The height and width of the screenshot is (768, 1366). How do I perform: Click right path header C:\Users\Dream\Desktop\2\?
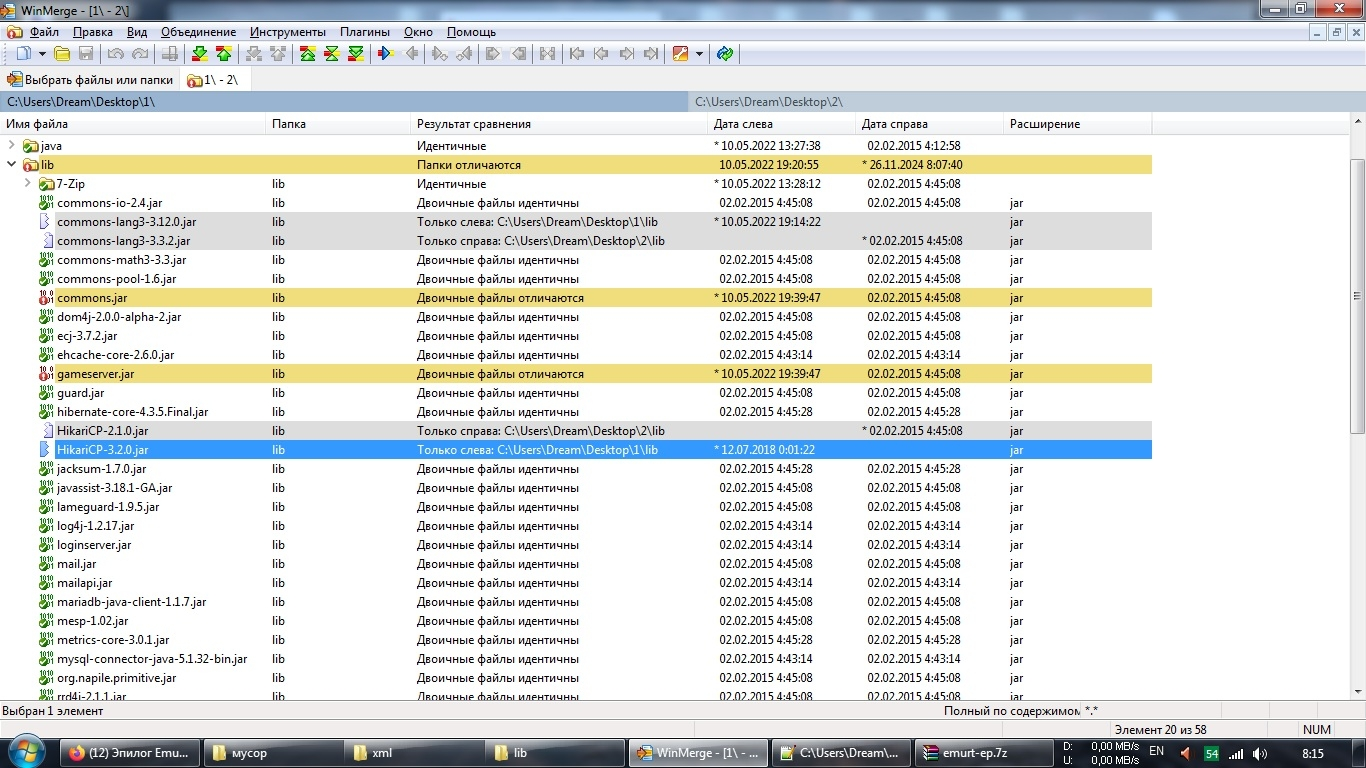tap(1027, 102)
